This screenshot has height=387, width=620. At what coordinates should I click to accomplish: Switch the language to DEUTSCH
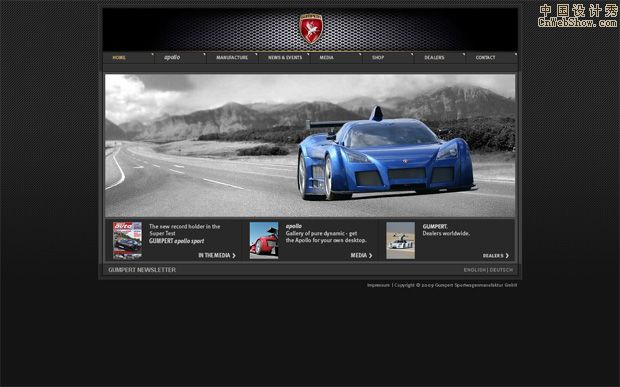501,270
